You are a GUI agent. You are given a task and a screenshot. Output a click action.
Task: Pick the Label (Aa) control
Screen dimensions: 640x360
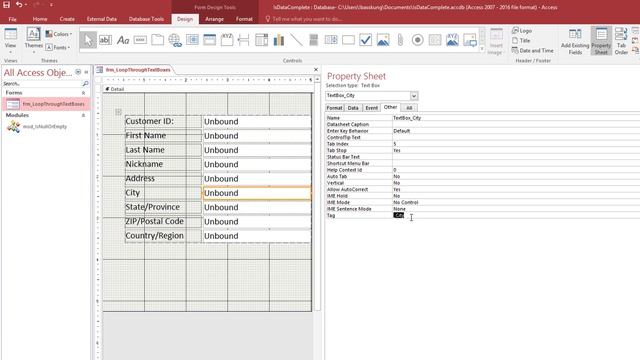pos(123,40)
